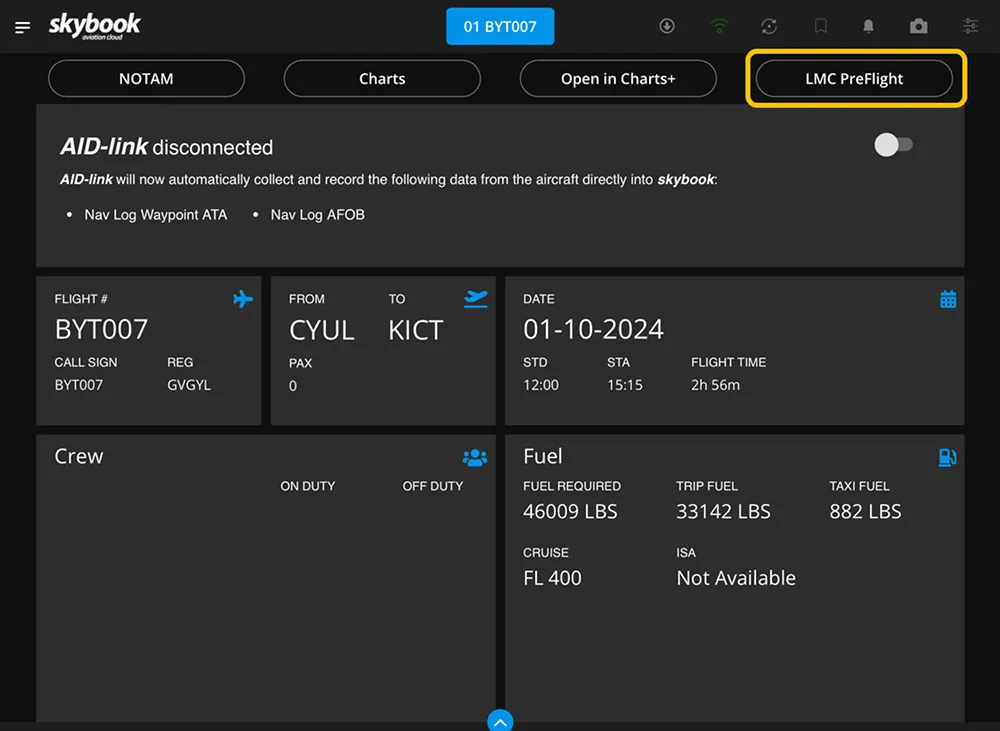Select registration GVGYL
The height and width of the screenshot is (731, 1000).
(189, 385)
